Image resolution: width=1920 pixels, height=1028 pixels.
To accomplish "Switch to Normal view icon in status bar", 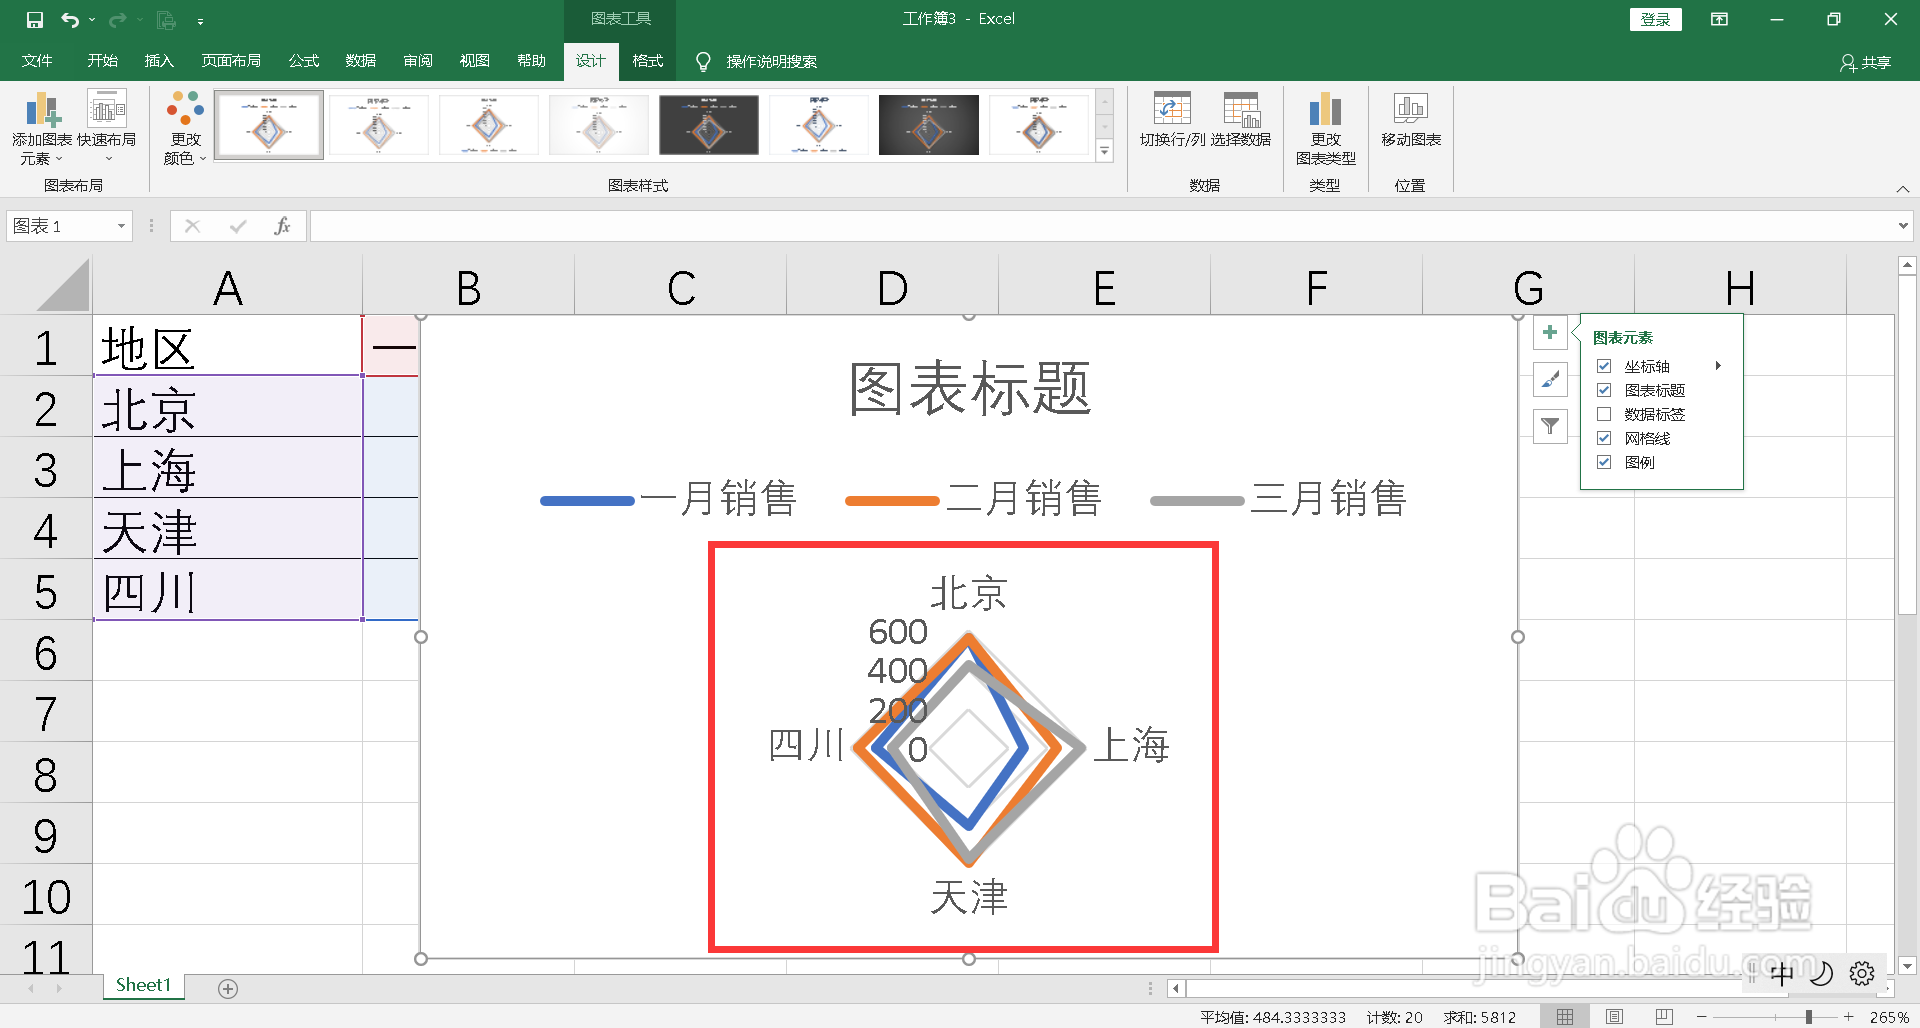I will 1565,1017.
